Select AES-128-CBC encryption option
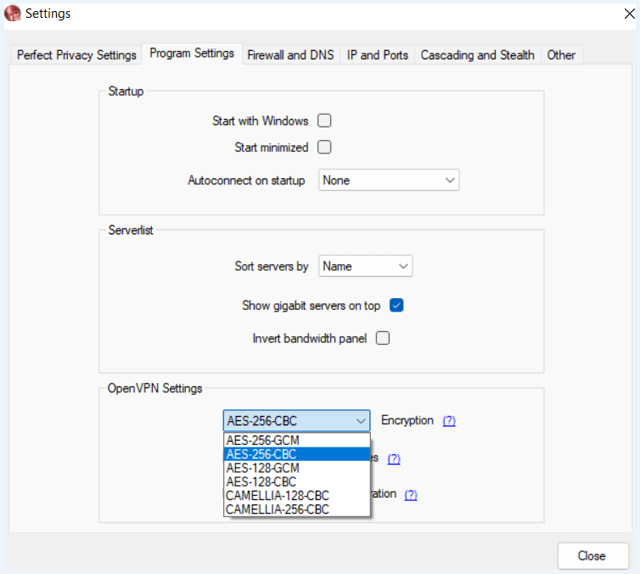 click(x=297, y=482)
